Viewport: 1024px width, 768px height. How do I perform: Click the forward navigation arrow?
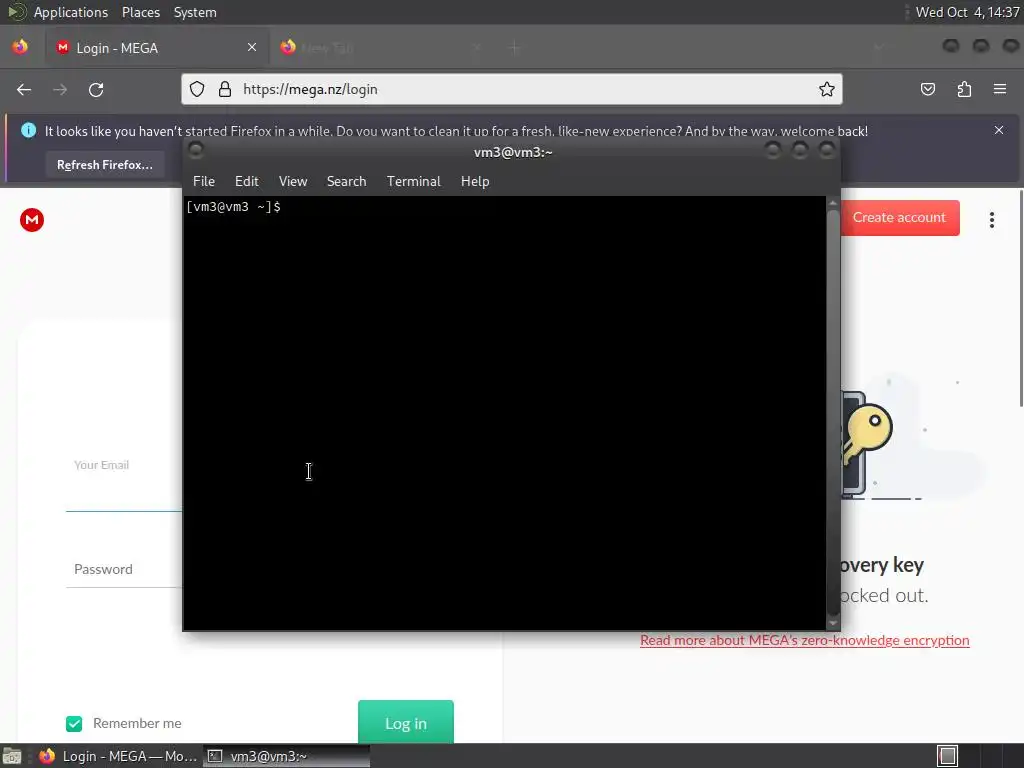point(60,89)
